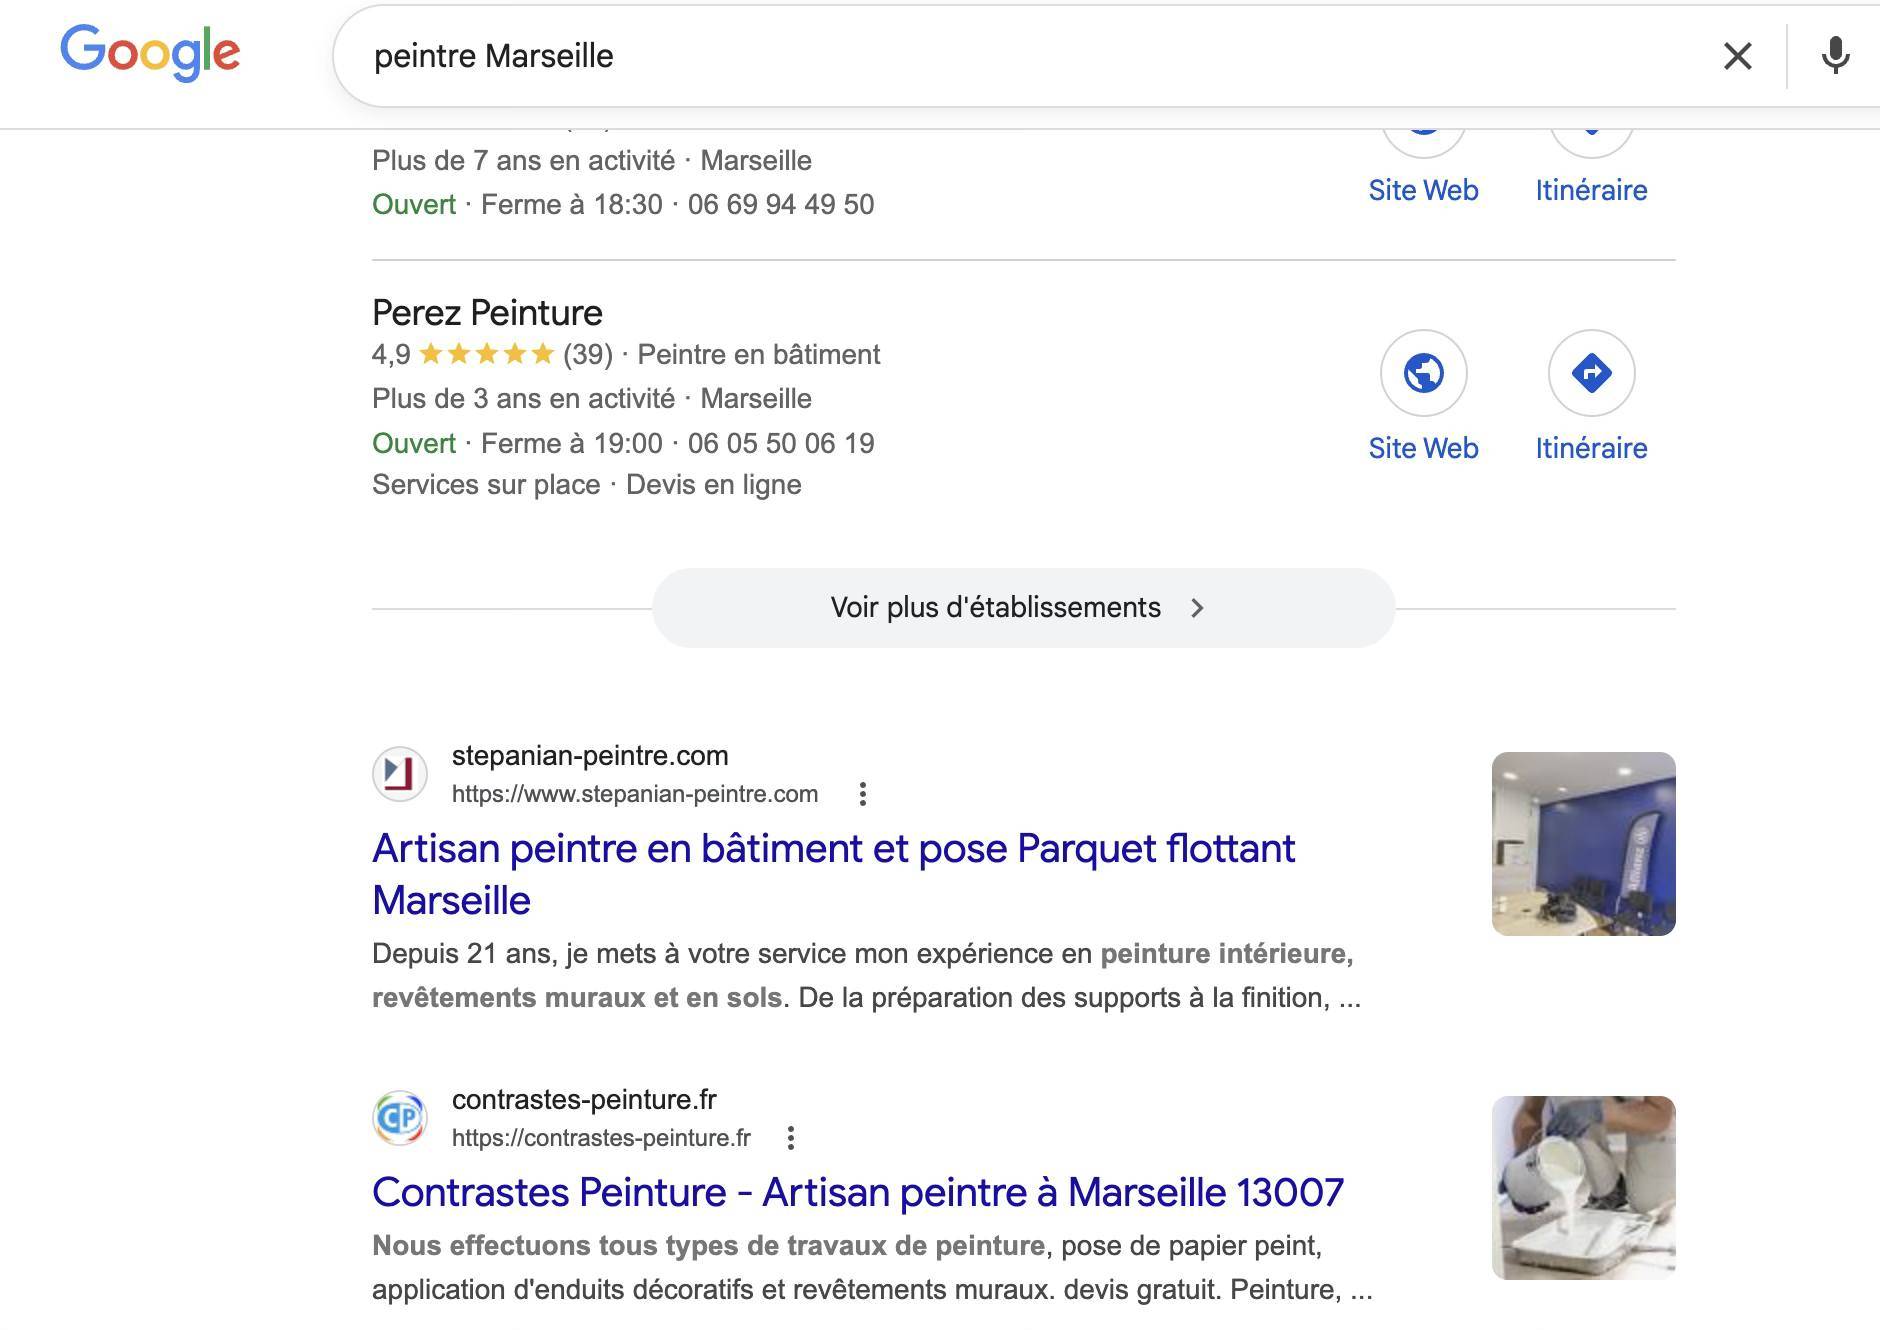Click the search box with peintre Marseille
This screenshot has width=1880, height=1330.
point(1000,56)
